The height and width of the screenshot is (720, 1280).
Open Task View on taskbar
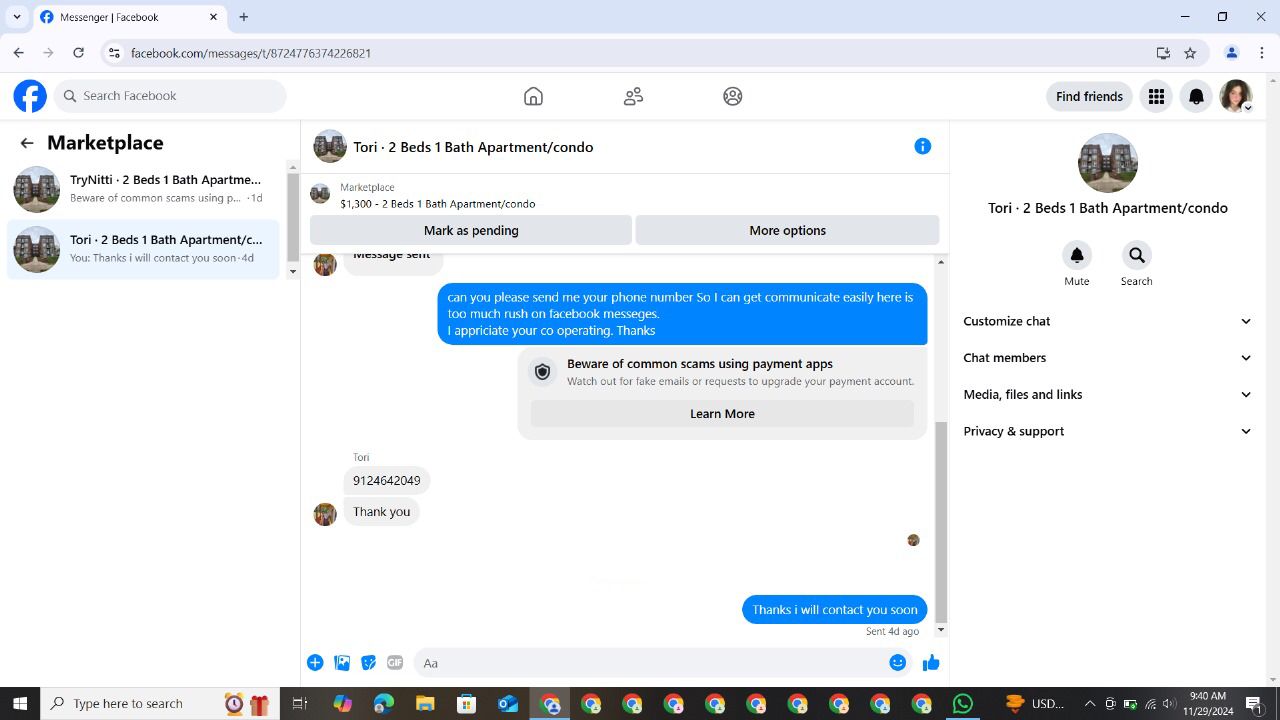point(299,704)
